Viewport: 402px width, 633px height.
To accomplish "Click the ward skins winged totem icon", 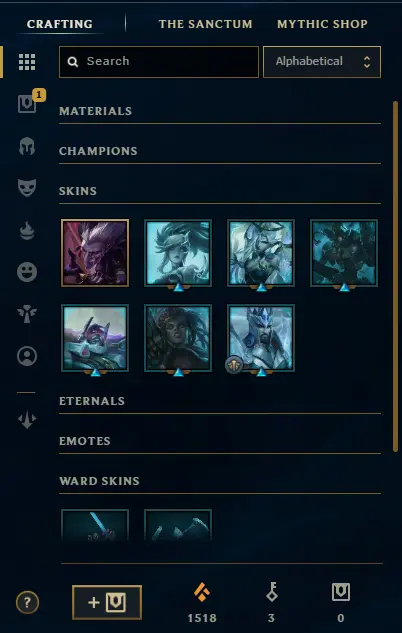I will [x=27, y=314].
